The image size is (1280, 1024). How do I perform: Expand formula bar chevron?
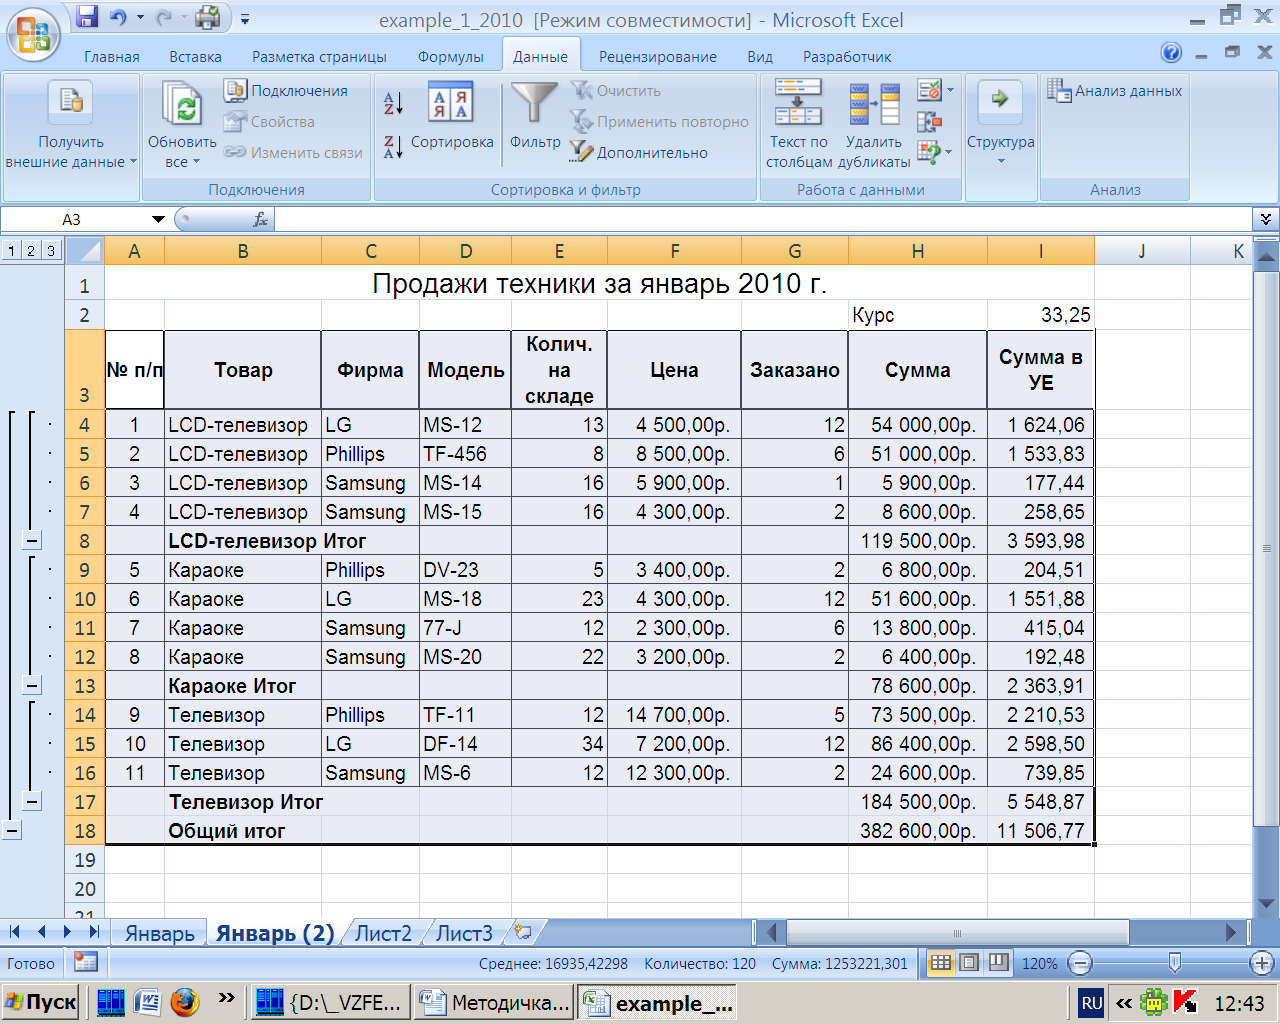[1266, 219]
